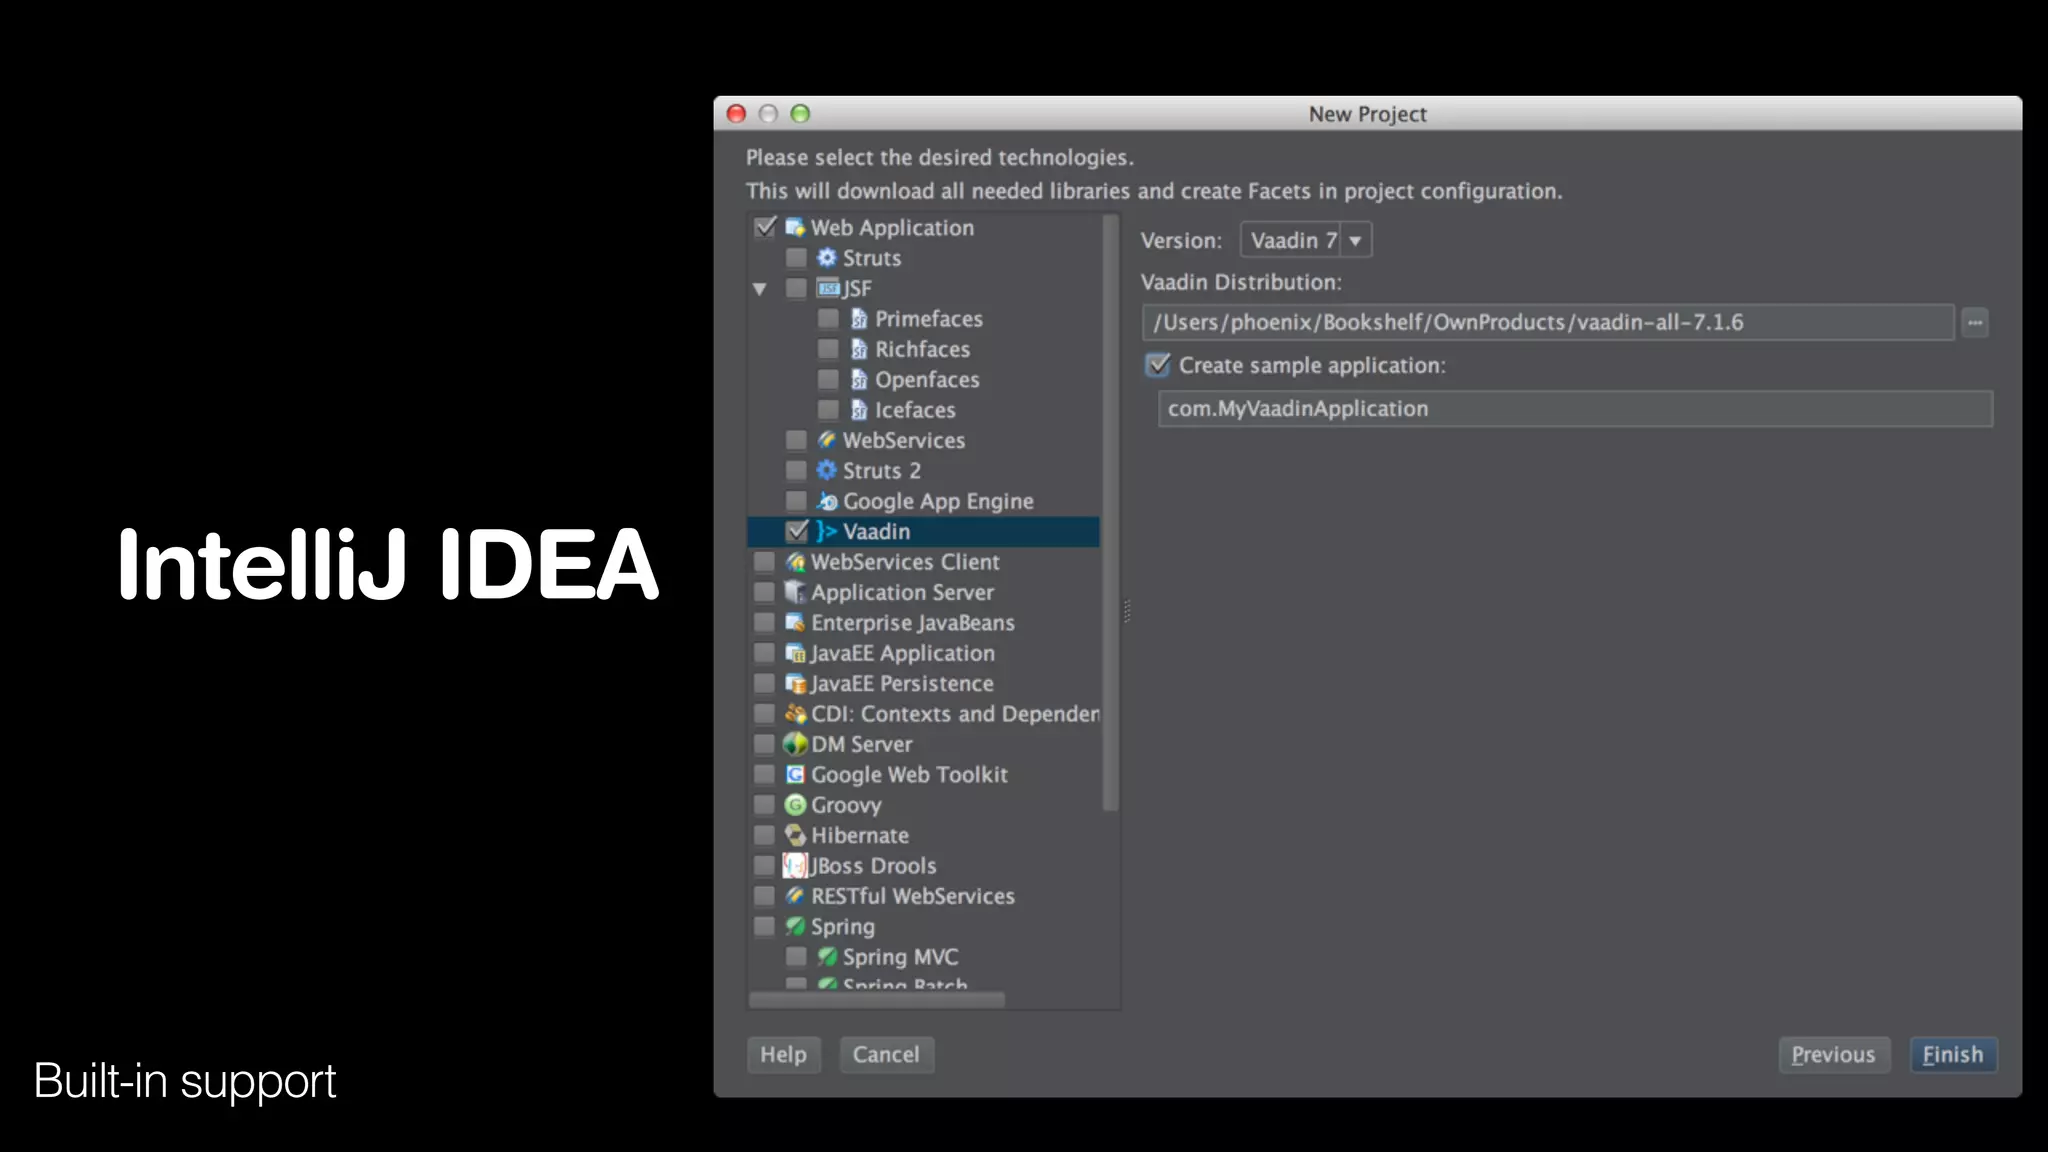Click the technologies list horizontal scrollbar
The height and width of the screenshot is (1152, 2048).
[x=877, y=1000]
